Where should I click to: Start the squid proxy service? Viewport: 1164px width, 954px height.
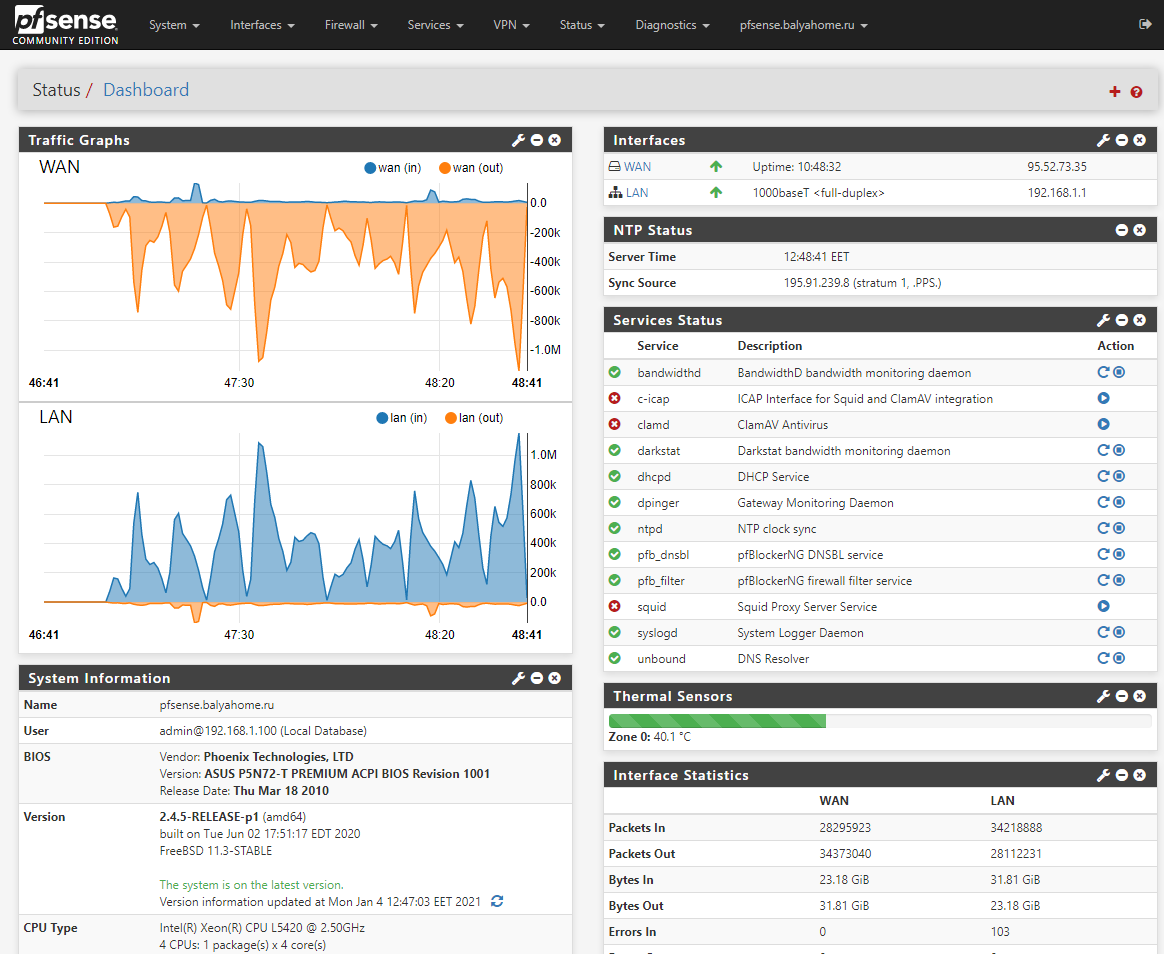tap(1104, 607)
